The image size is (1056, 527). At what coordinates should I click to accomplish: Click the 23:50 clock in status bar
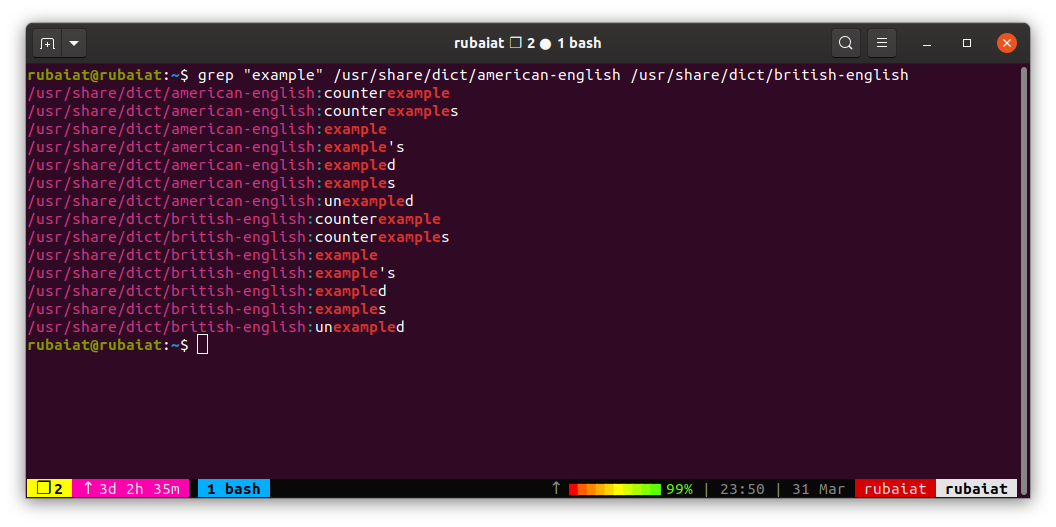[742, 489]
